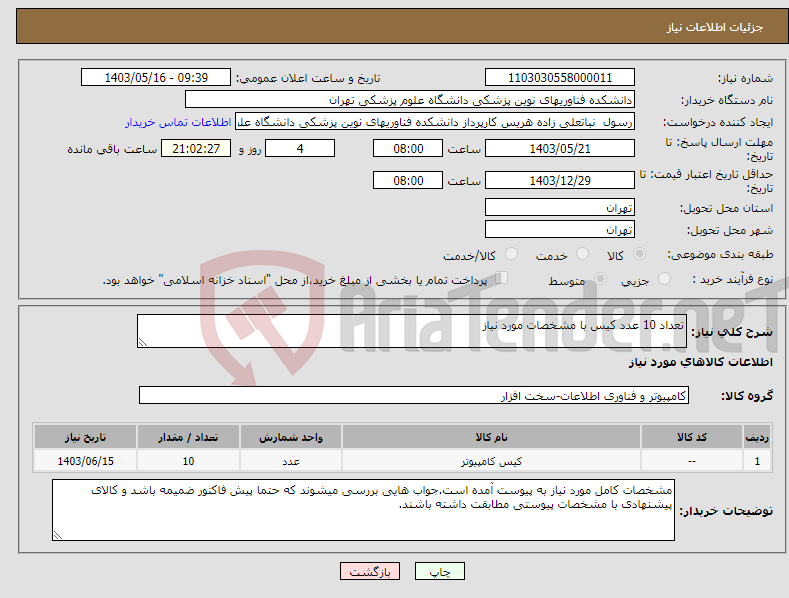The height and width of the screenshot is (598, 789).
Task: Click the استان محل تحویل field تهران
Action: point(560,207)
